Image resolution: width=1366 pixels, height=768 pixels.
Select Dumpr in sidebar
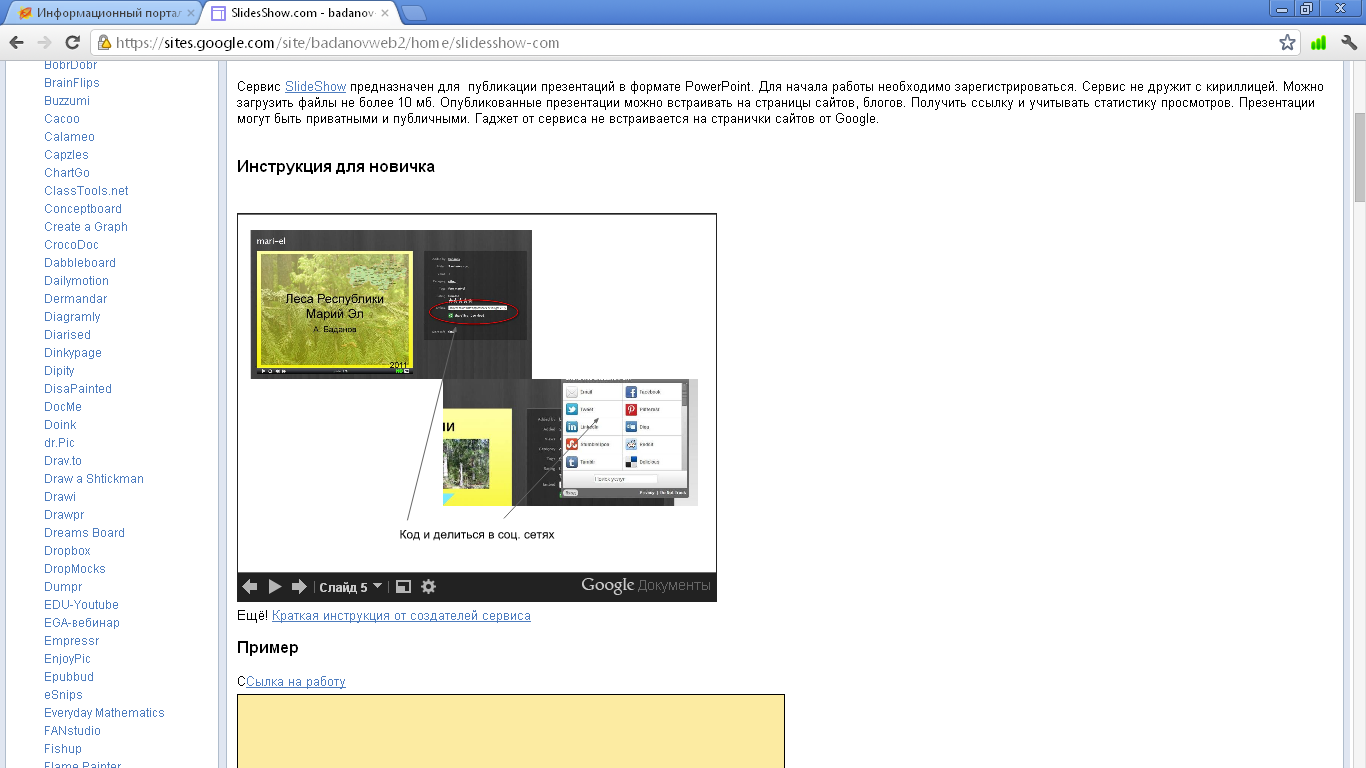point(63,587)
